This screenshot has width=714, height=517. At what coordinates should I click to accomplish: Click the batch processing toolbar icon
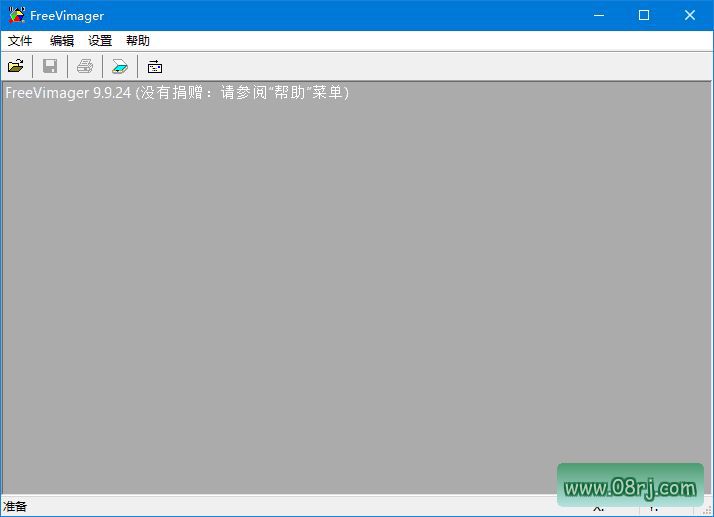[x=155, y=67]
